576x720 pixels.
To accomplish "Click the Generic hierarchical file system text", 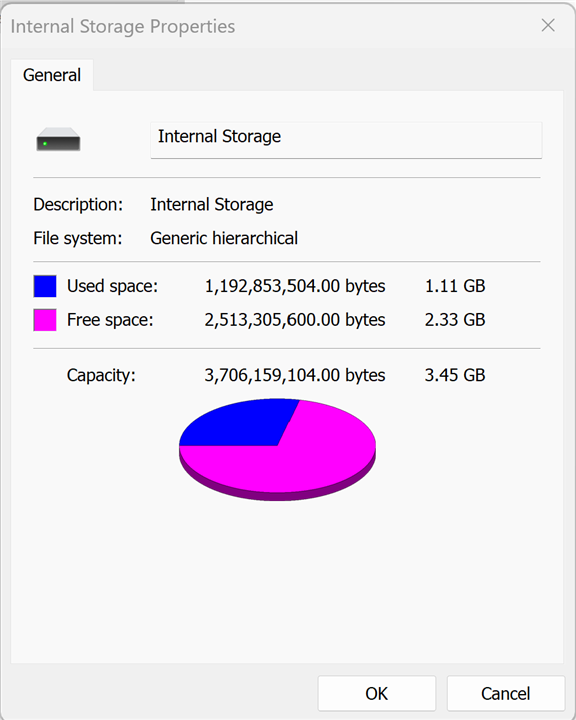I will [x=224, y=238].
